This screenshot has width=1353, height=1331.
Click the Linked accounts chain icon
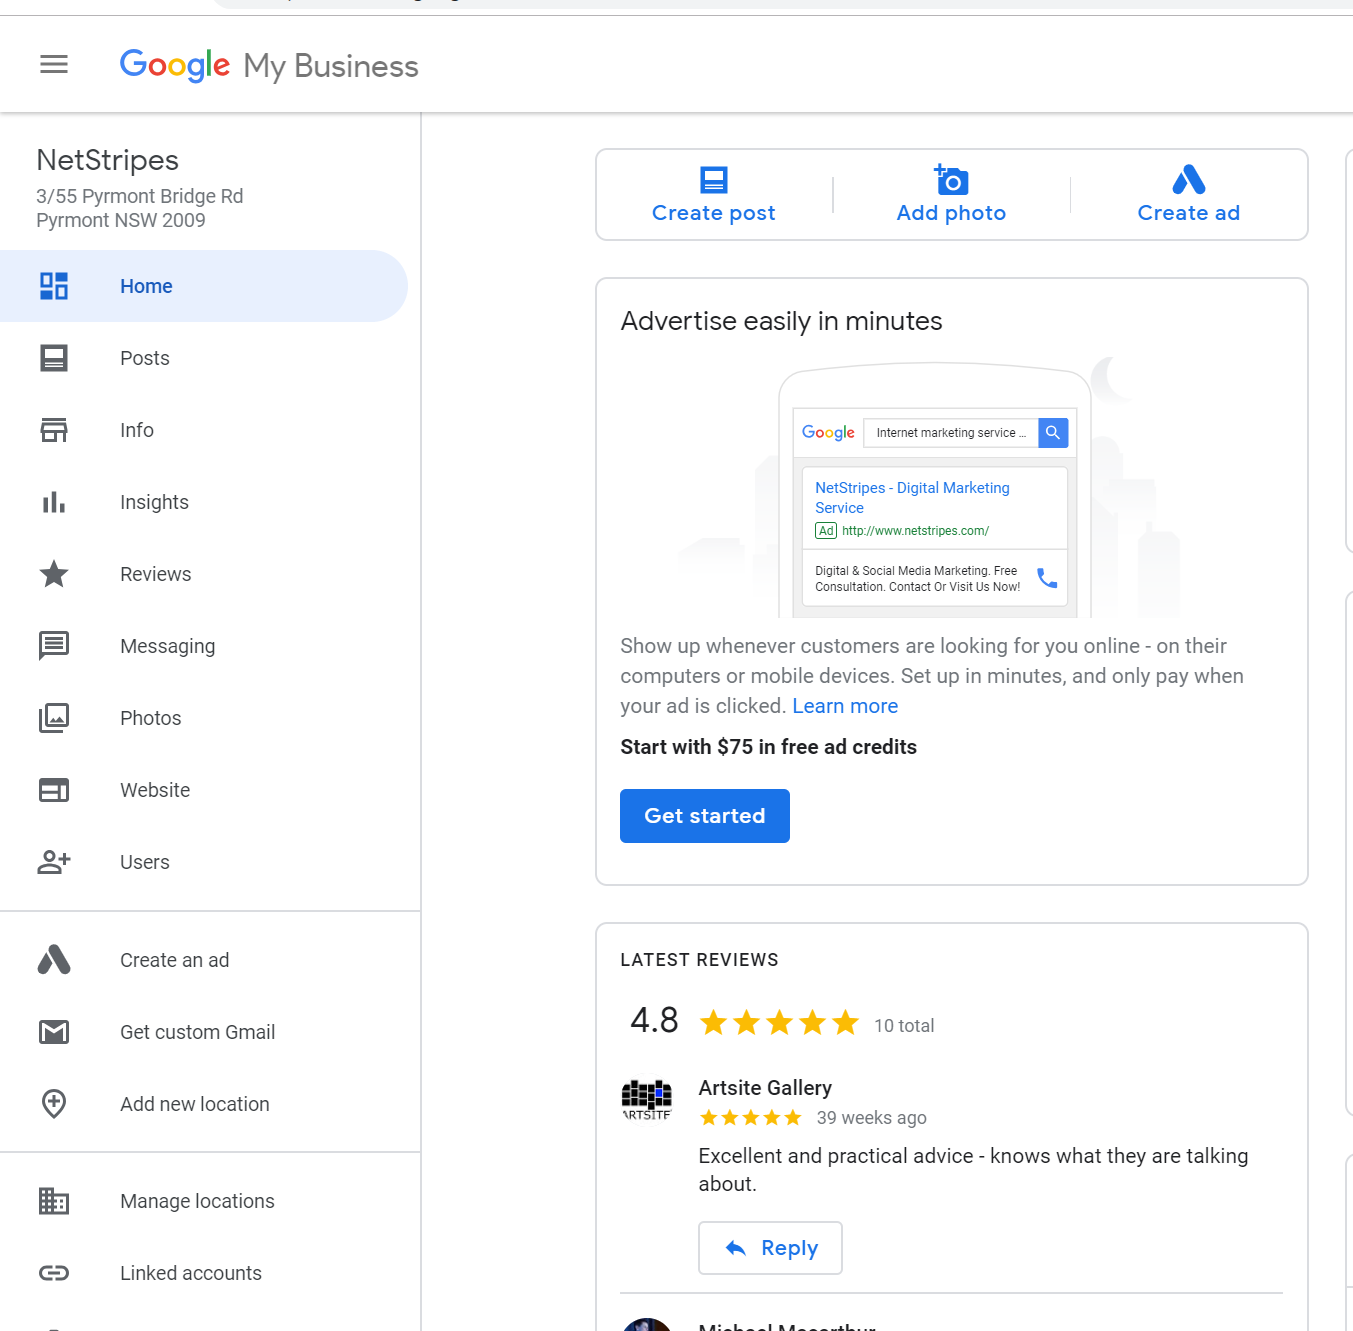(x=54, y=1273)
